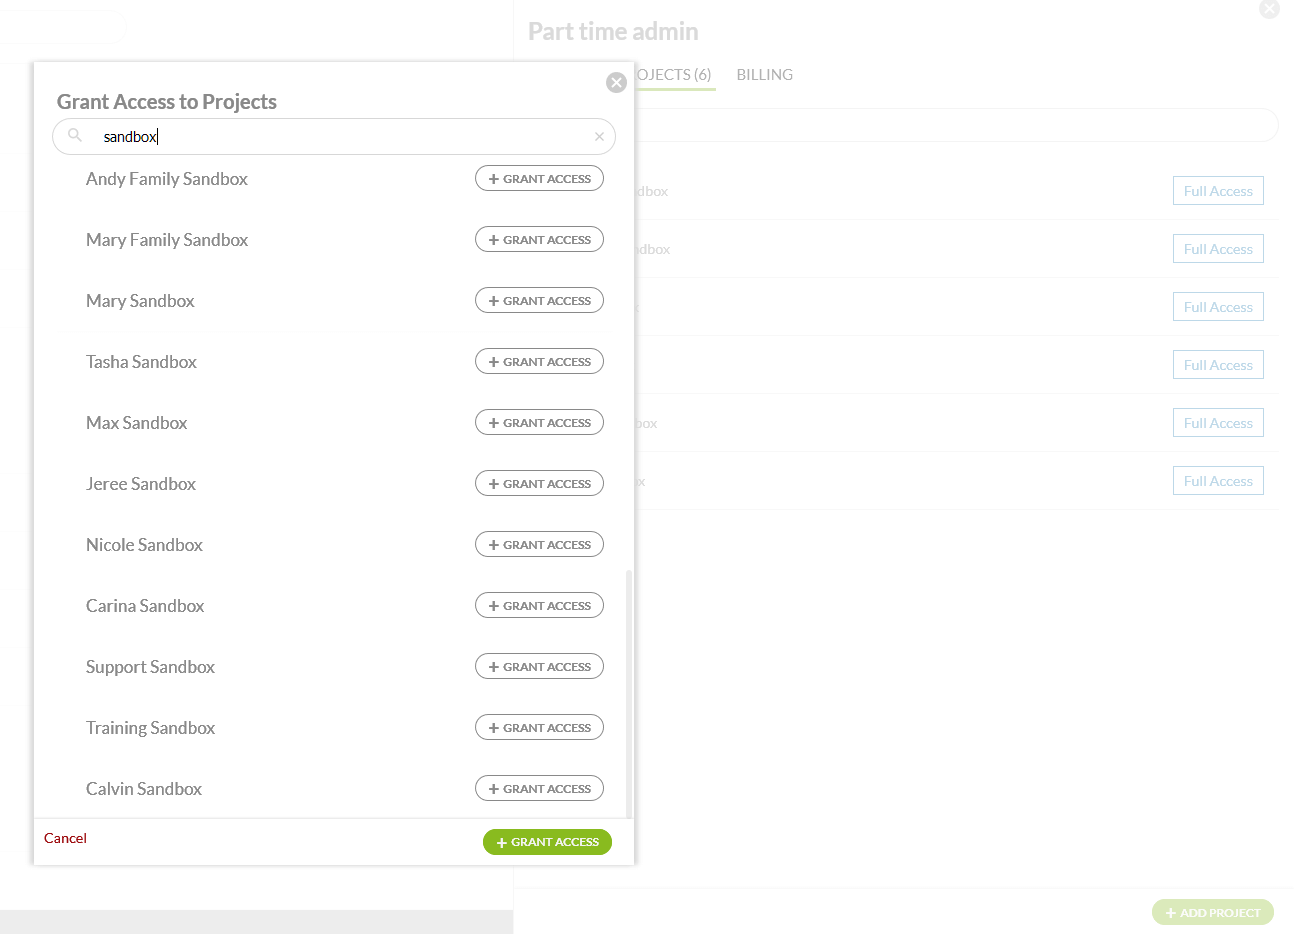Close the Grant Access to Projects dialog

coord(616,83)
